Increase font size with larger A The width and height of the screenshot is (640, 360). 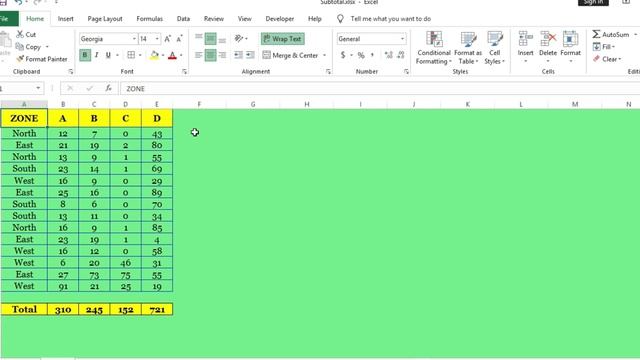(x=167, y=39)
